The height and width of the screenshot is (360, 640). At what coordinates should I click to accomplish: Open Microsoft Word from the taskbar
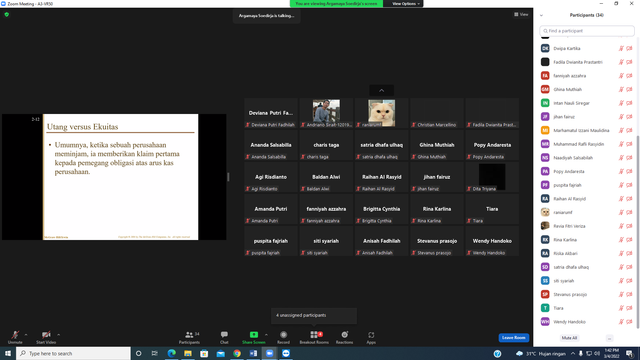click(x=253, y=353)
